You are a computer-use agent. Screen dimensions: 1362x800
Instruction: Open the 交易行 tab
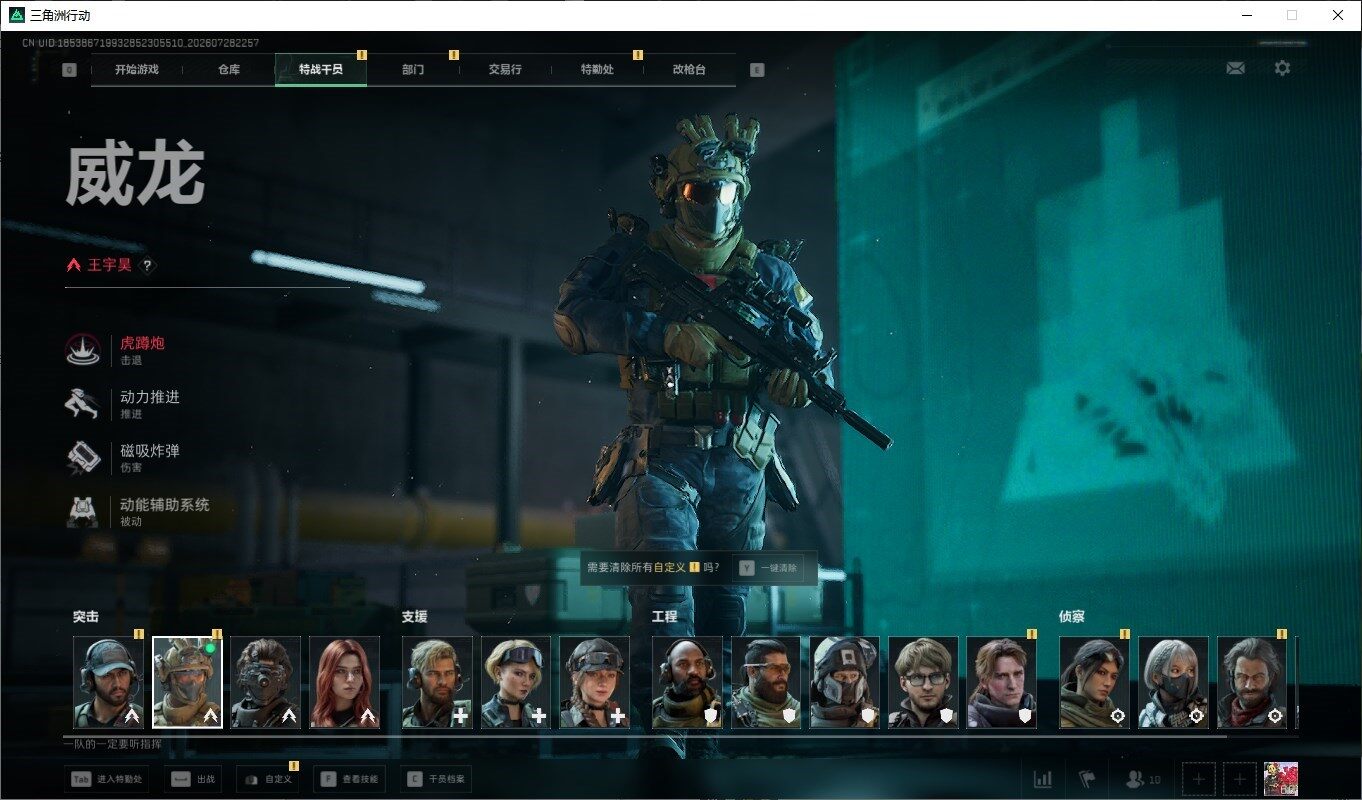point(505,70)
